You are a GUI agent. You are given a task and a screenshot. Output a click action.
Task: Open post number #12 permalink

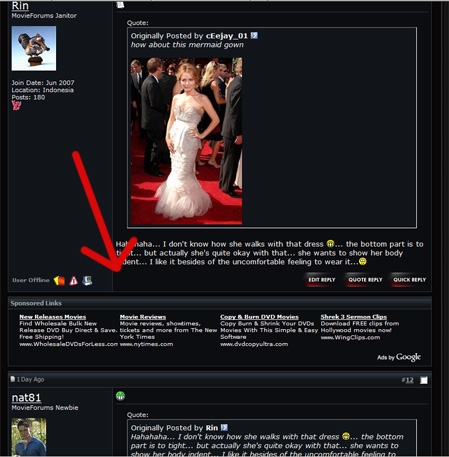[410, 380]
